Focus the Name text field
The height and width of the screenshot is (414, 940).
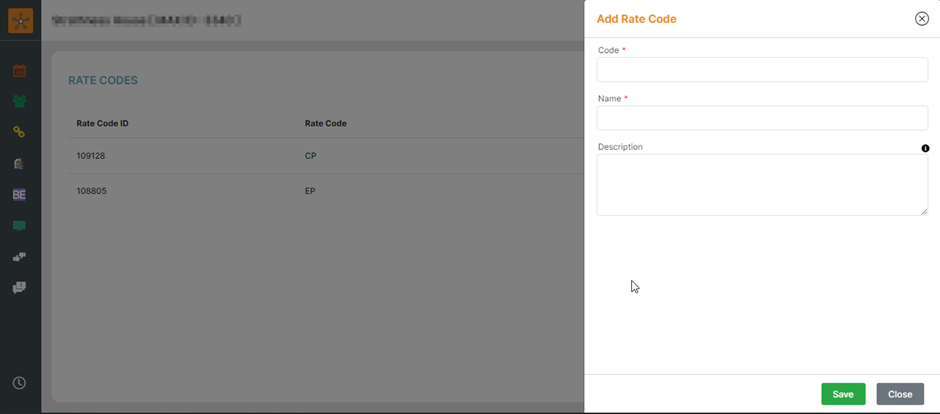tap(762, 118)
